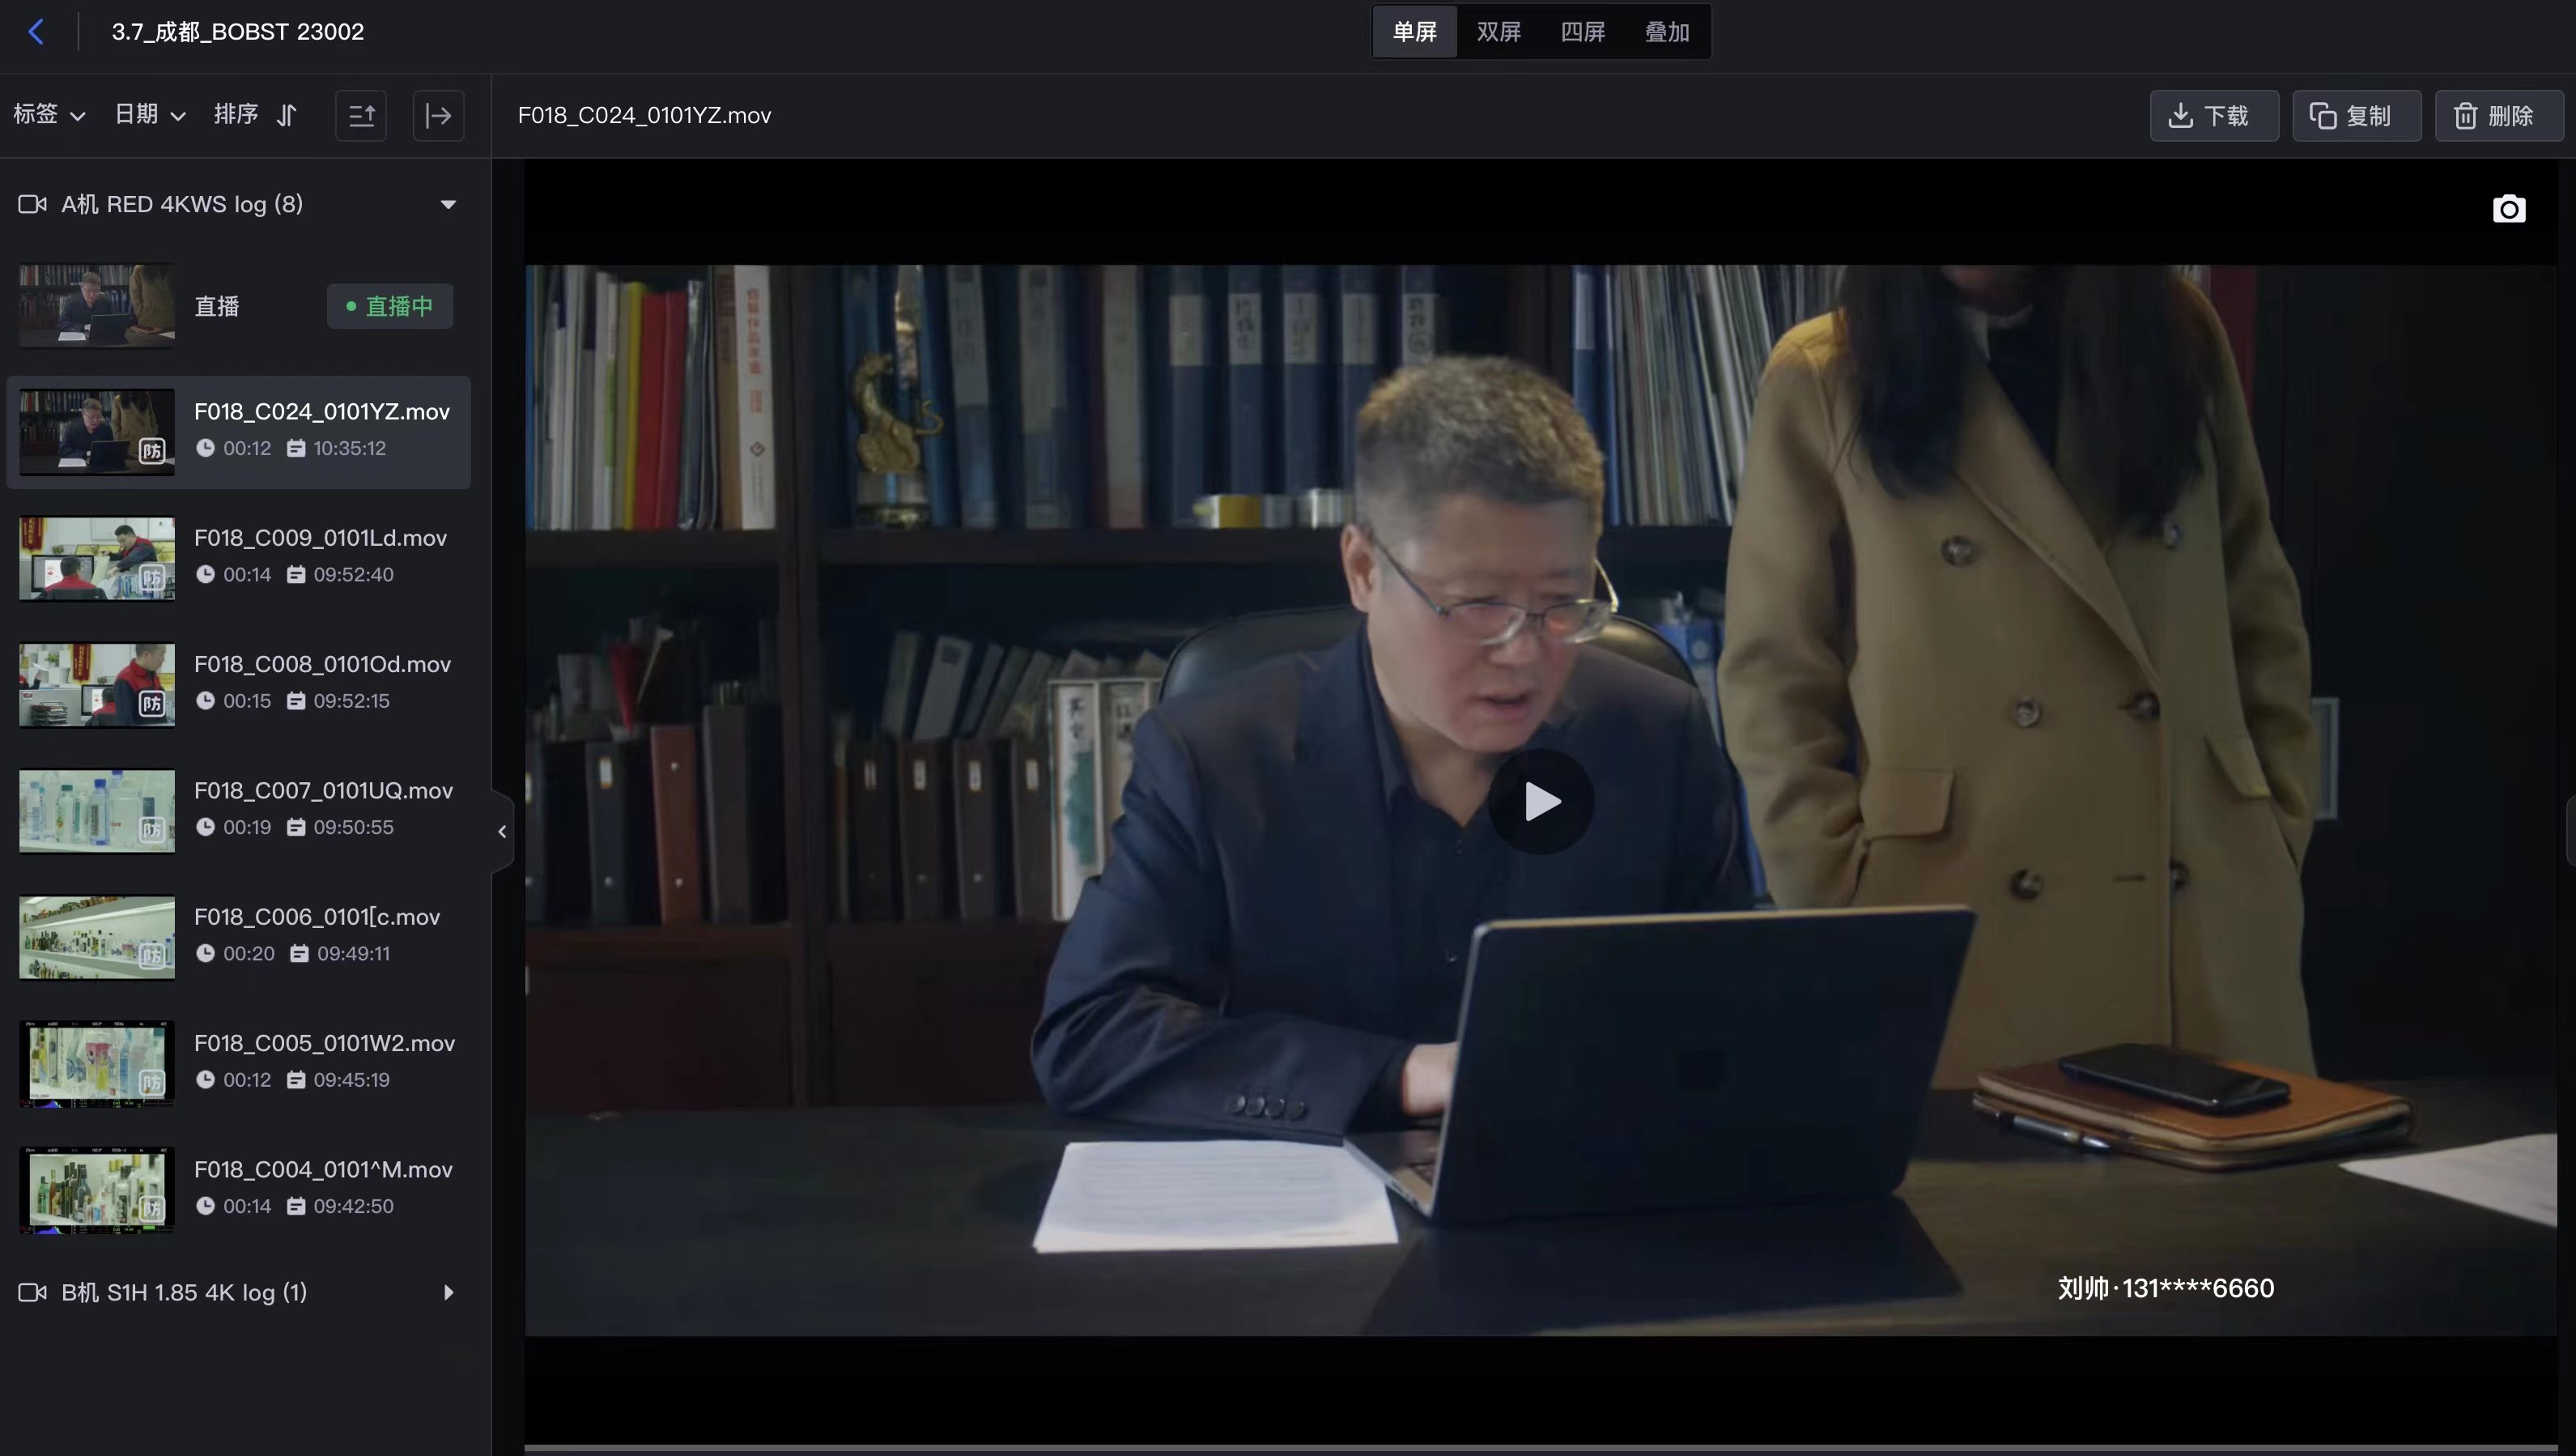Select clip F018_C024_0101YZ.mov in the list

(238, 432)
